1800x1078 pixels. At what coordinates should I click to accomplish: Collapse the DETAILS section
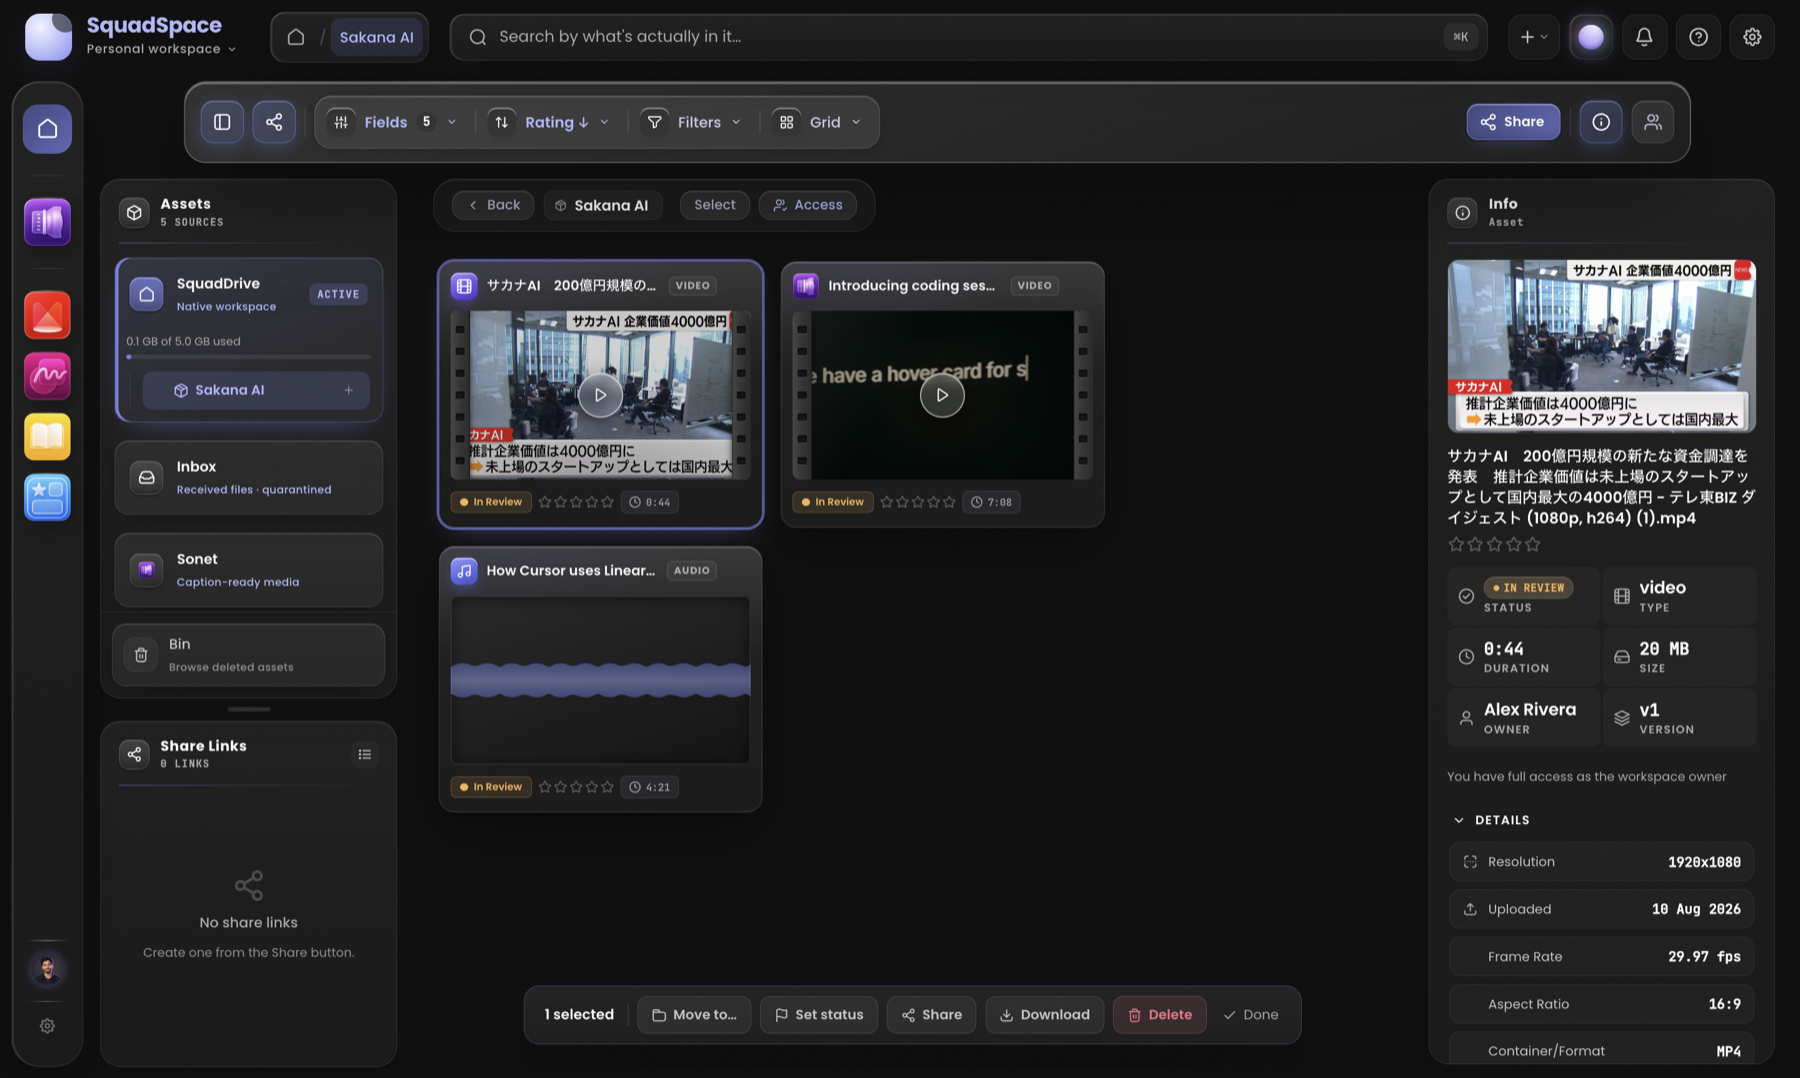click(x=1491, y=820)
